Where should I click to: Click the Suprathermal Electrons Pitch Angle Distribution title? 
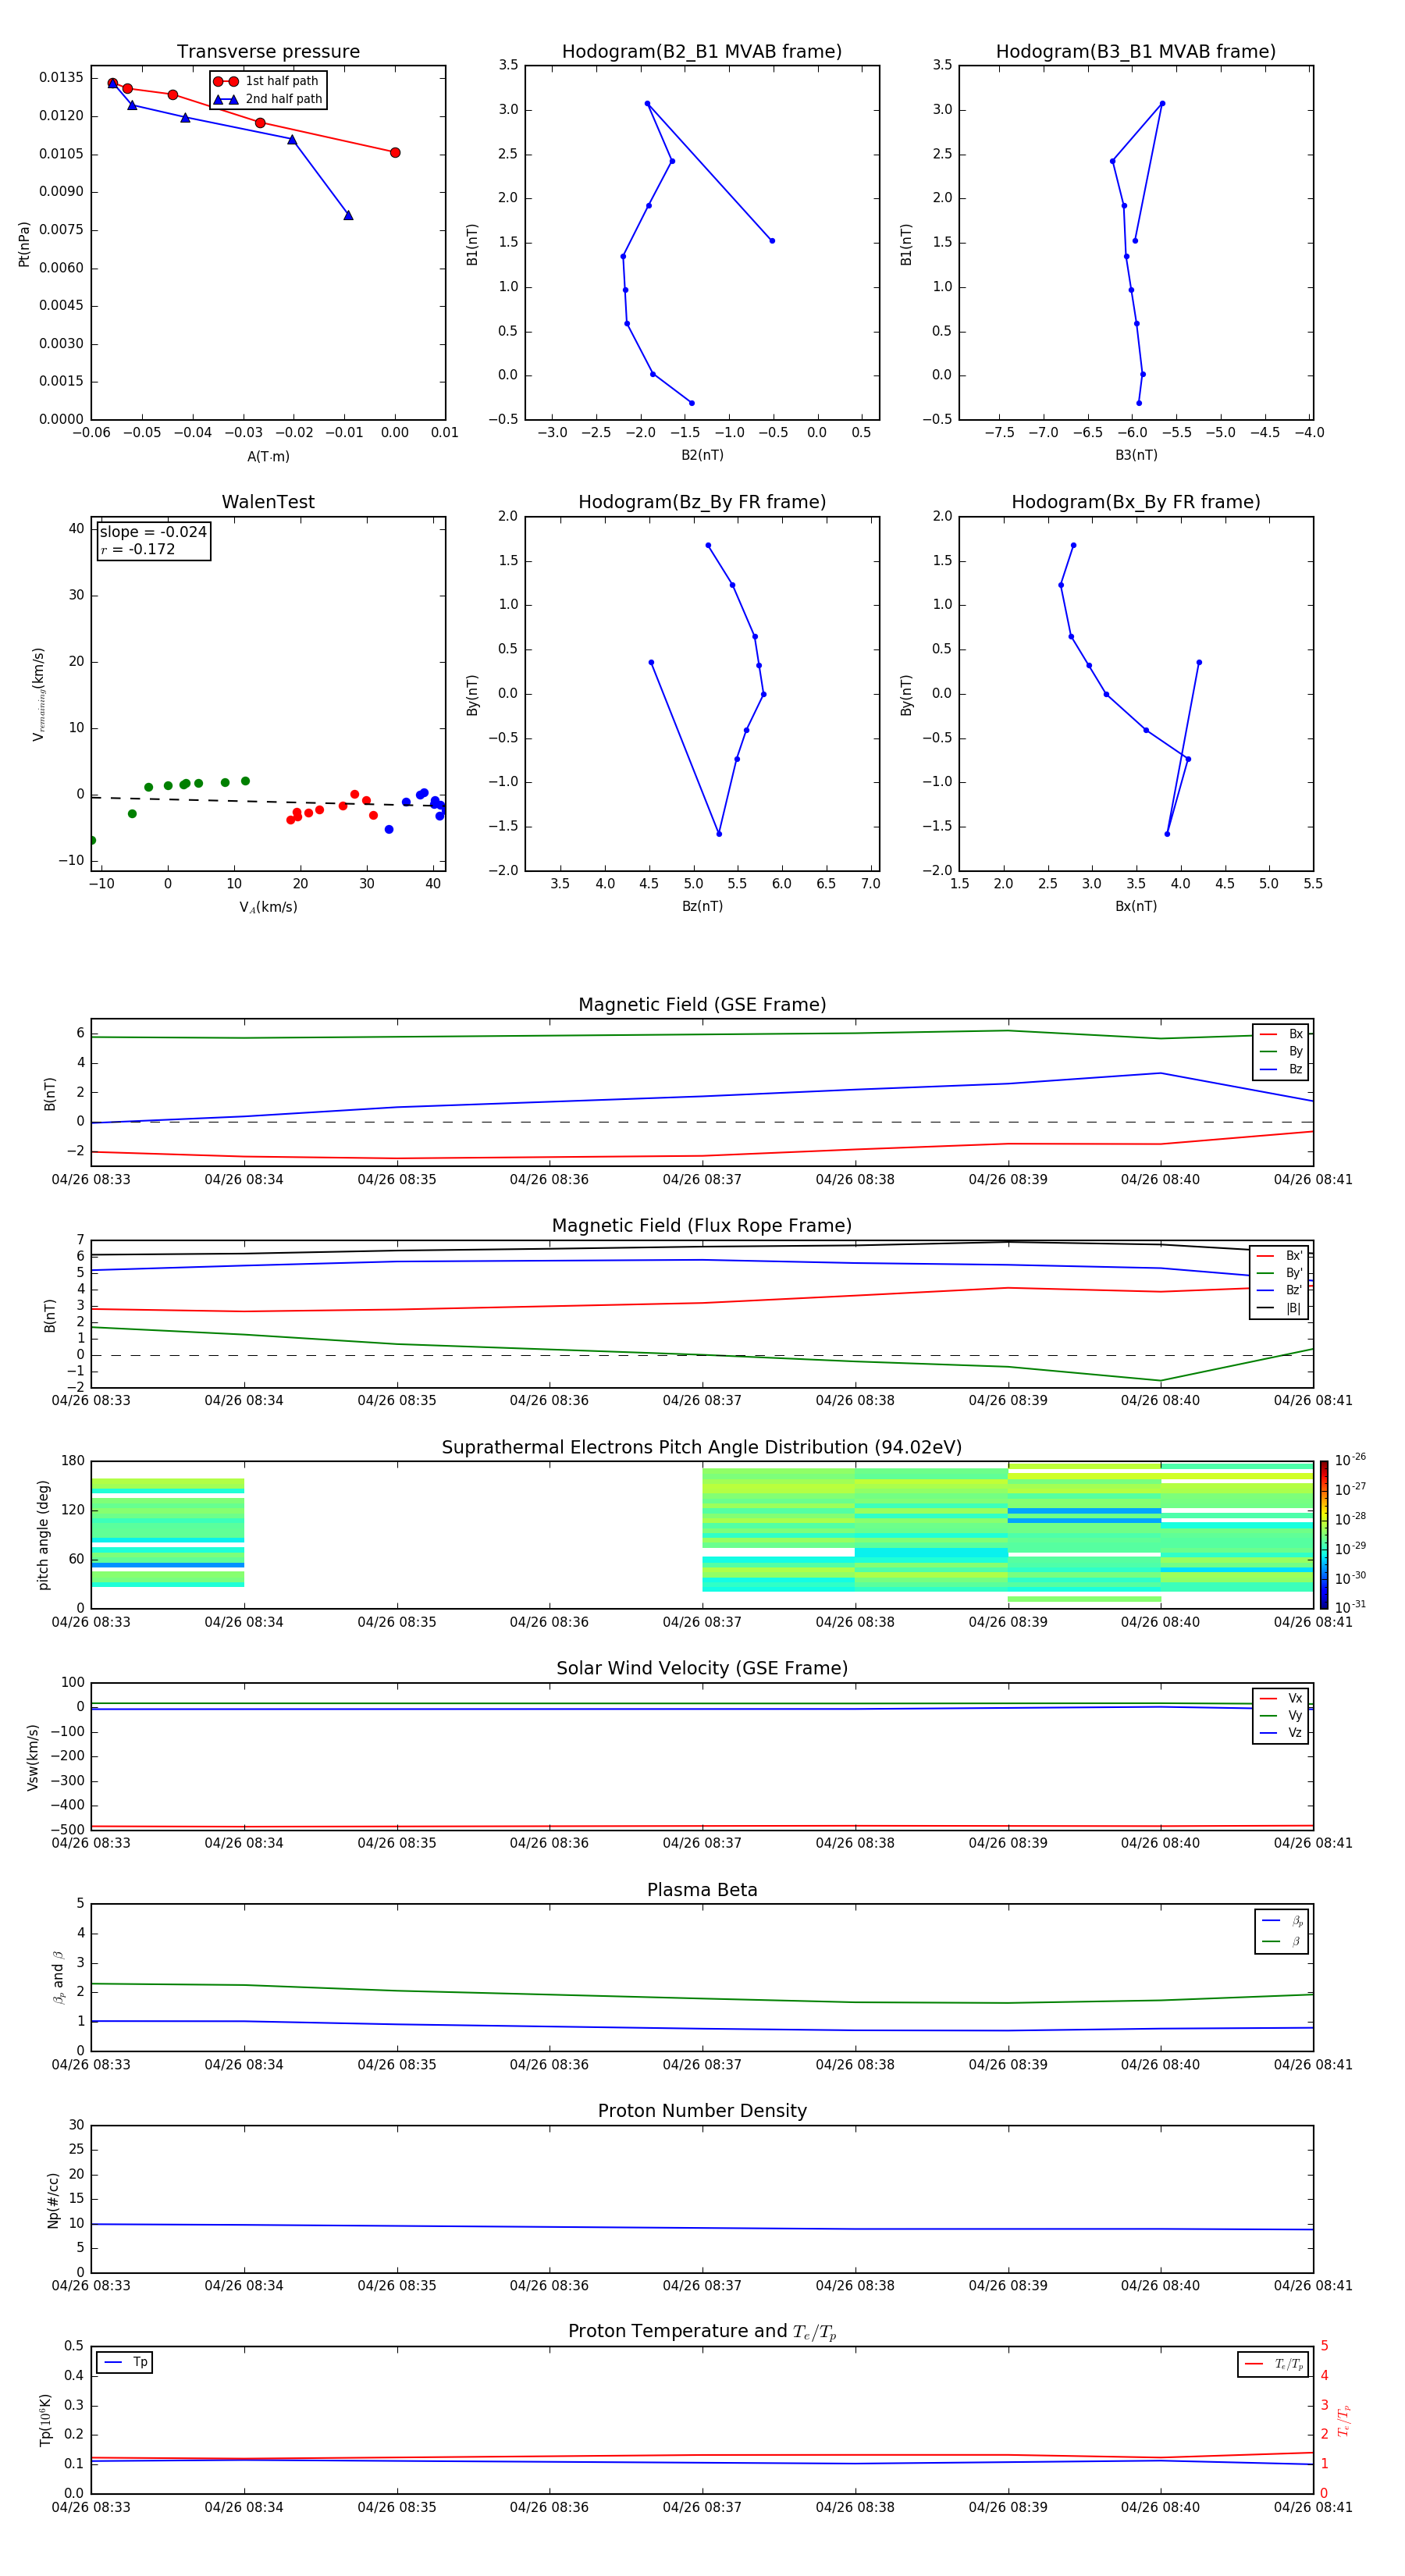tap(702, 1447)
